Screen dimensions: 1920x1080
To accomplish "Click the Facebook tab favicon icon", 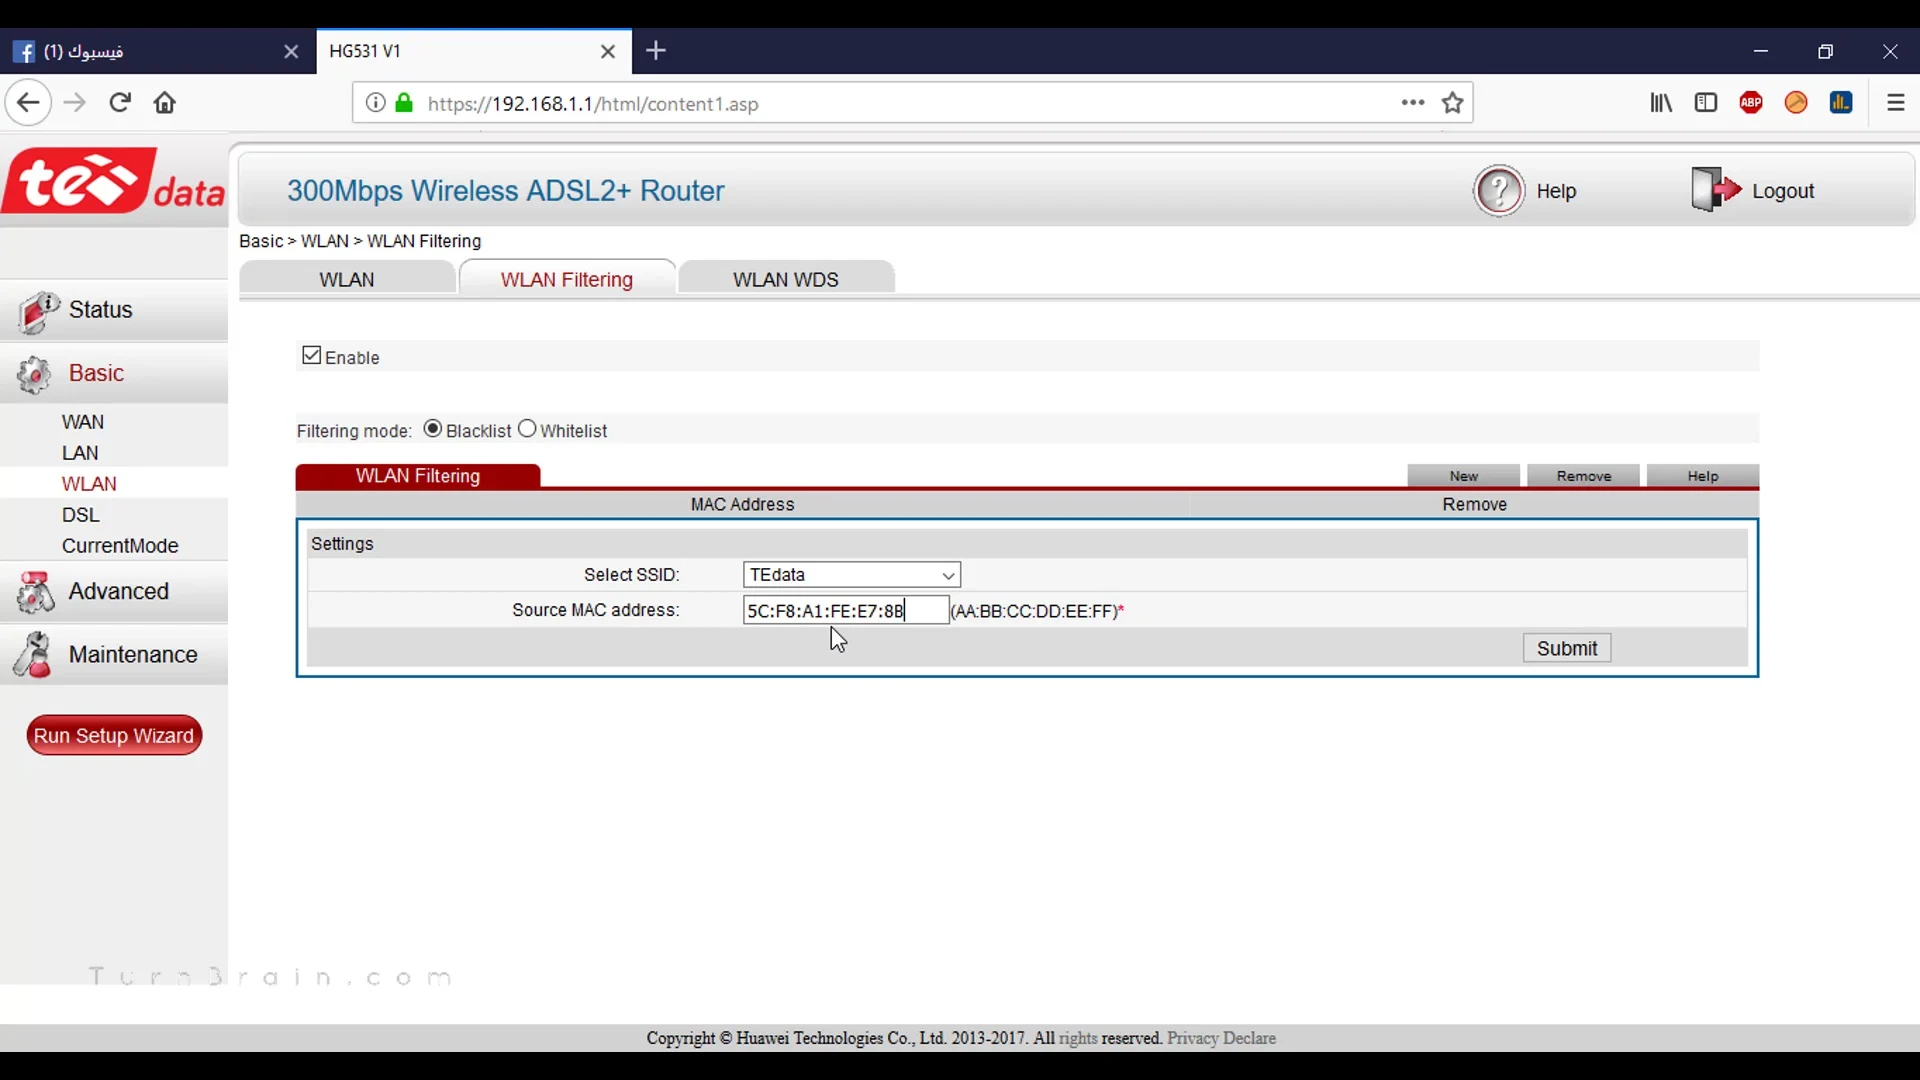I will (x=26, y=50).
